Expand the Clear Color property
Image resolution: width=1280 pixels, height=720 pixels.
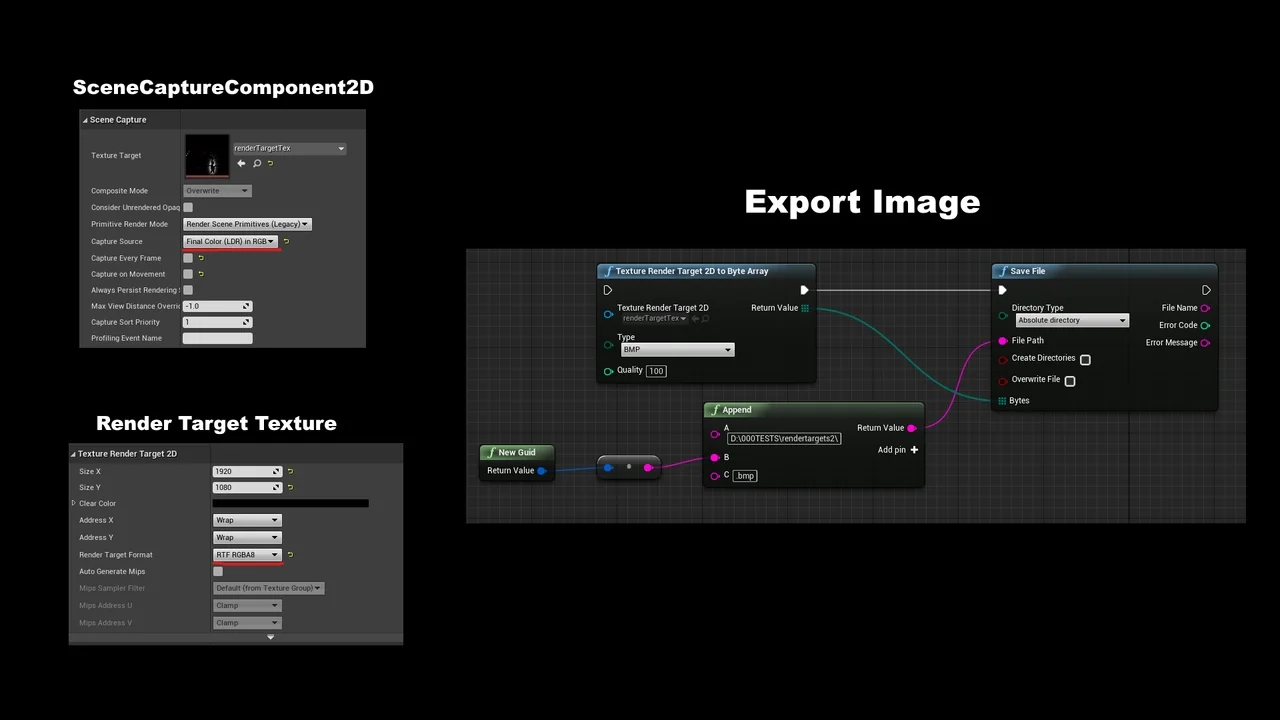point(73,503)
